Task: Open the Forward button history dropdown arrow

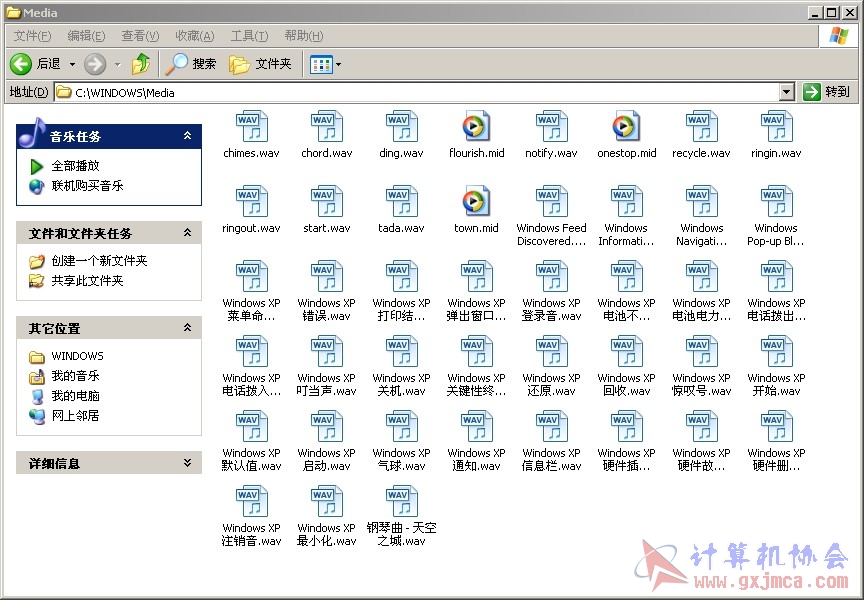Action: click(x=117, y=64)
